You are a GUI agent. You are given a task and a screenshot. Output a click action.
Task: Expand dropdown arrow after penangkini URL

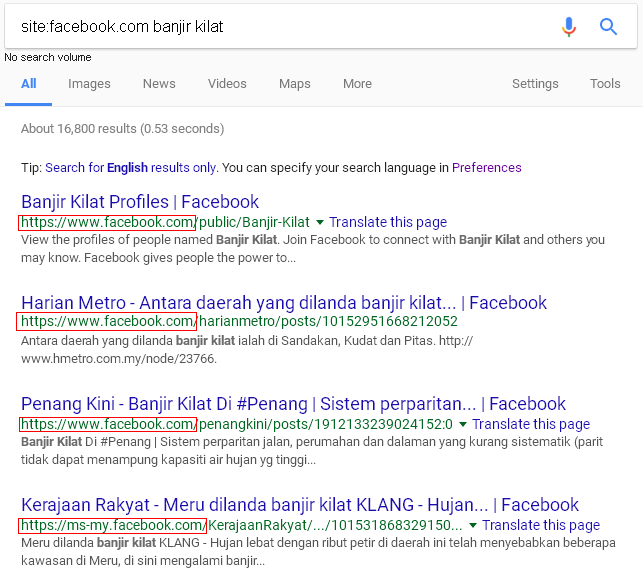click(x=463, y=424)
